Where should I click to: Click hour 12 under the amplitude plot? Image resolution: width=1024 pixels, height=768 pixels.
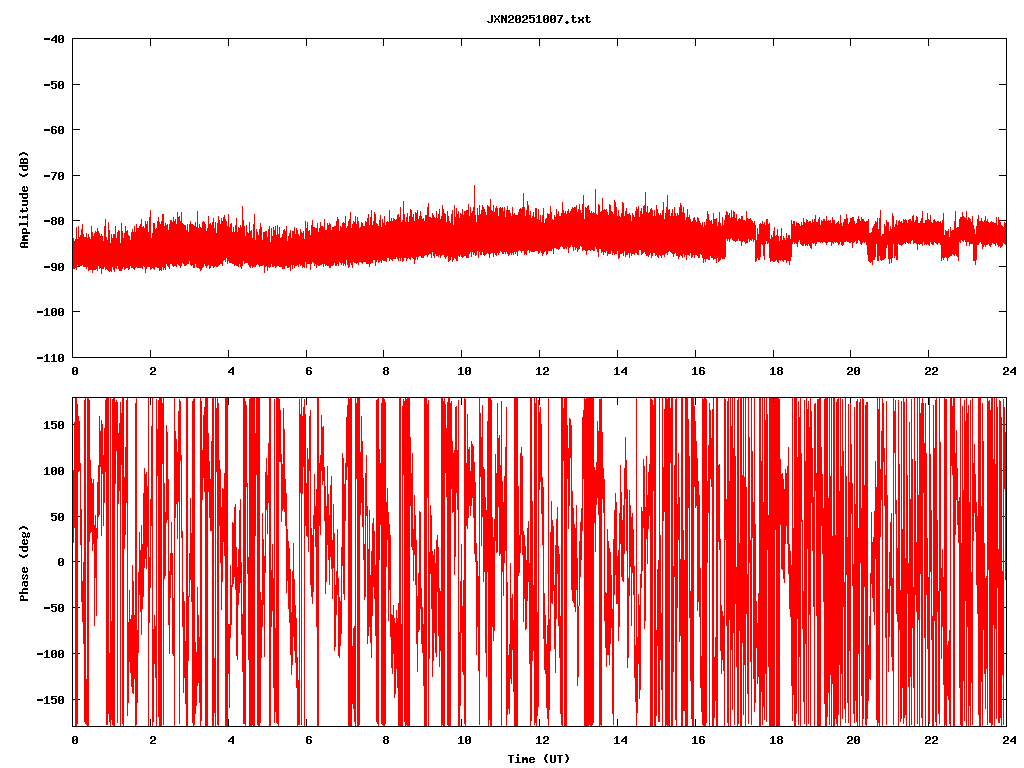(x=540, y=371)
